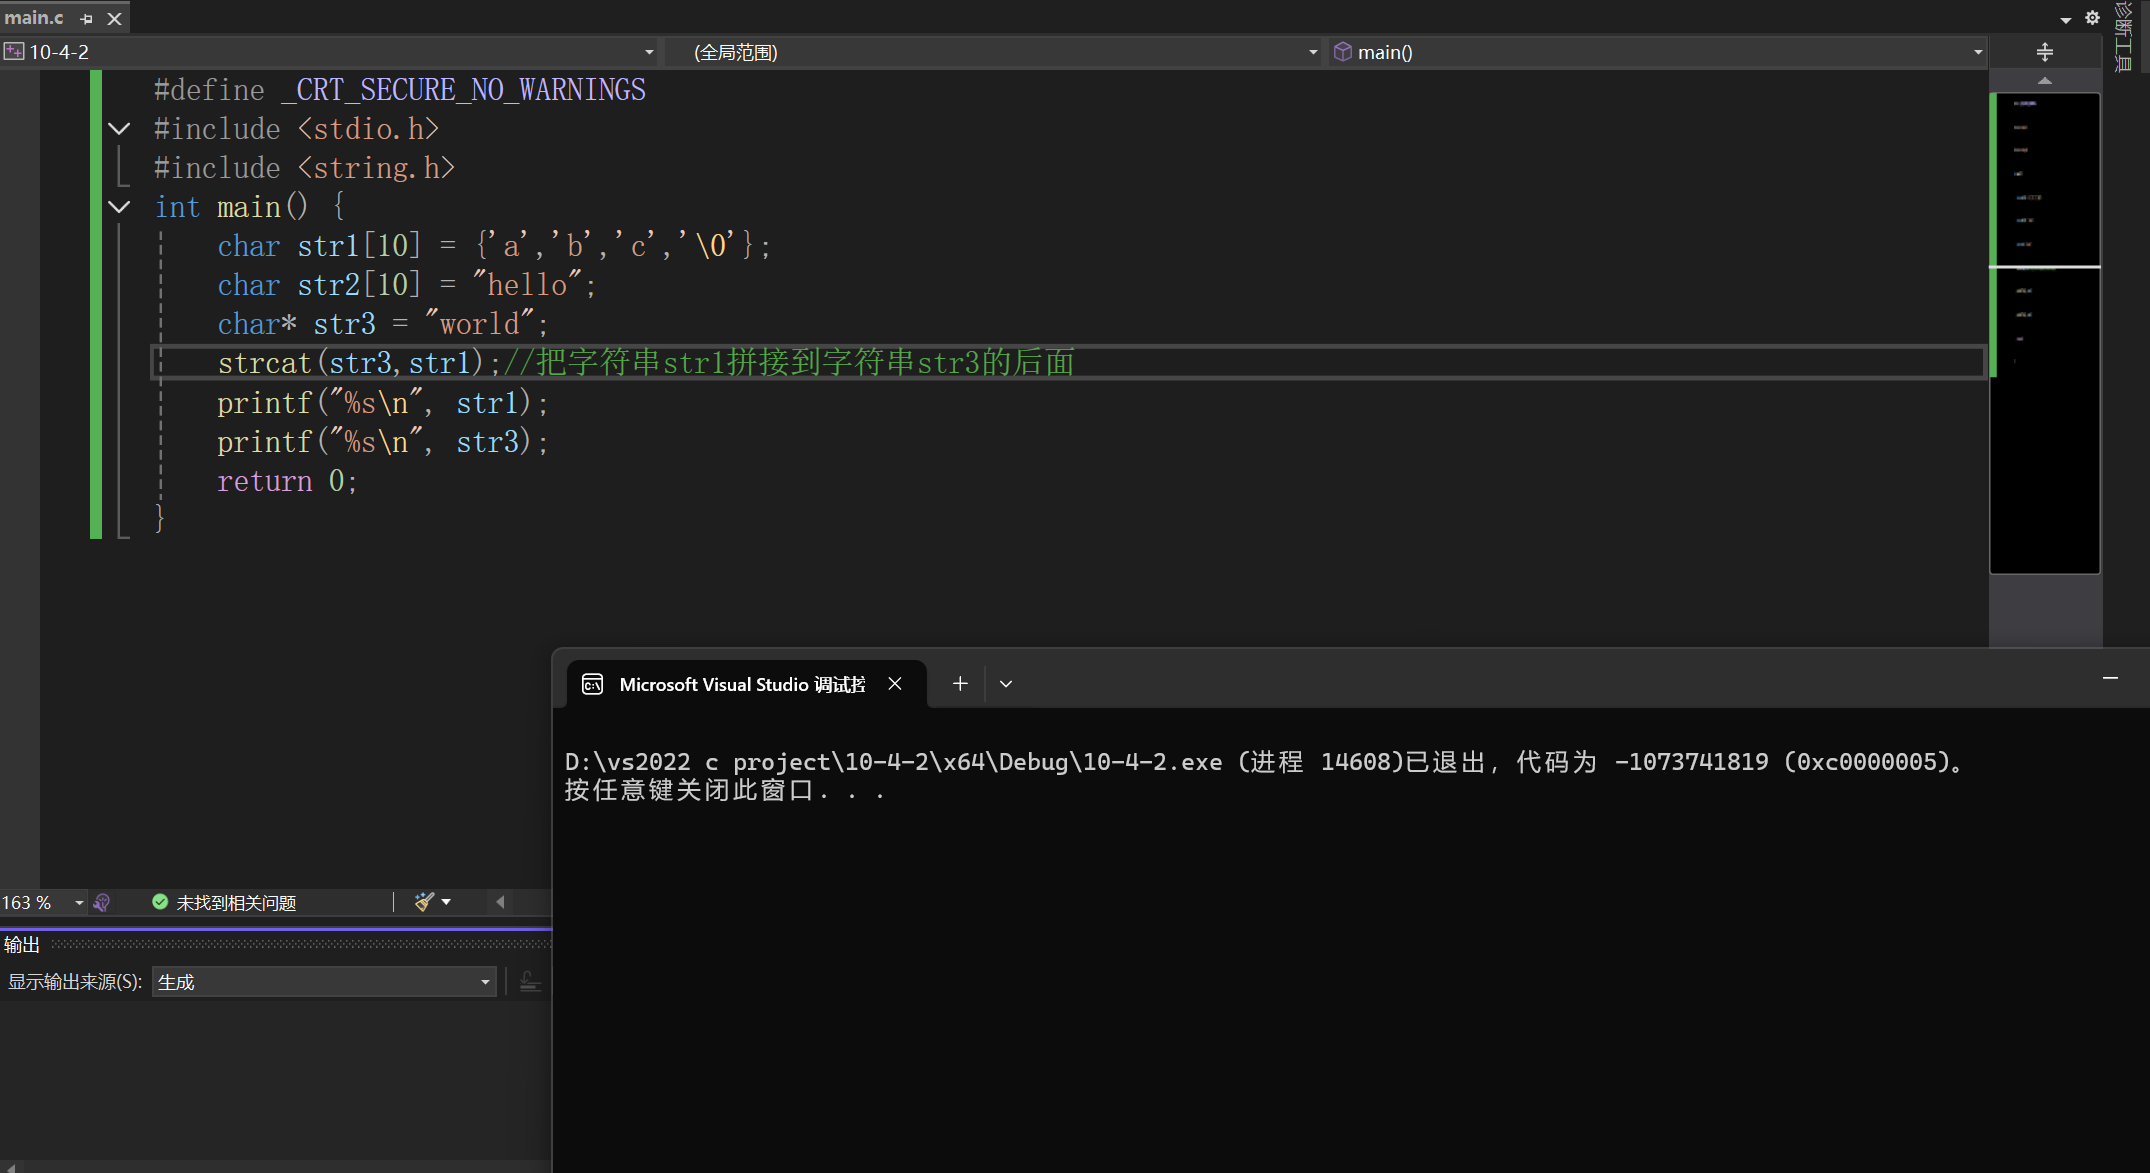Viewport: 2150px width, 1173px height.
Task: Open terminal tab dropdown chevron
Action: [1006, 684]
